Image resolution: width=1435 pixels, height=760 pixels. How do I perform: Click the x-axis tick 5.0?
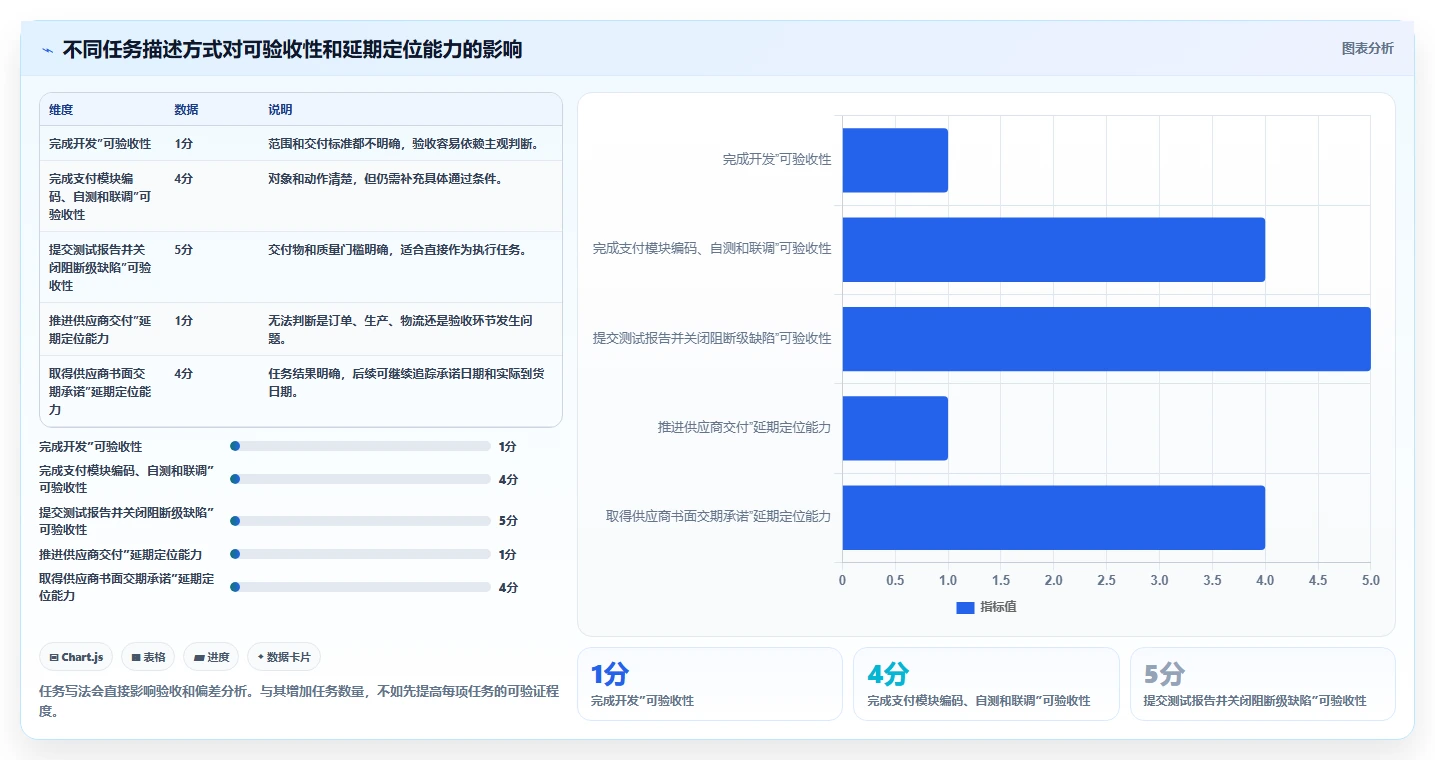click(1370, 580)
